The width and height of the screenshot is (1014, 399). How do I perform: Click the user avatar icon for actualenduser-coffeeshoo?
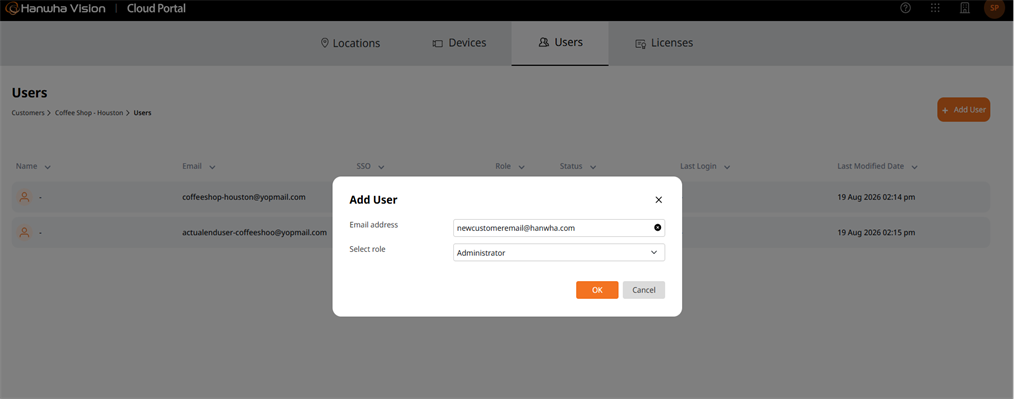pos(25,232)
